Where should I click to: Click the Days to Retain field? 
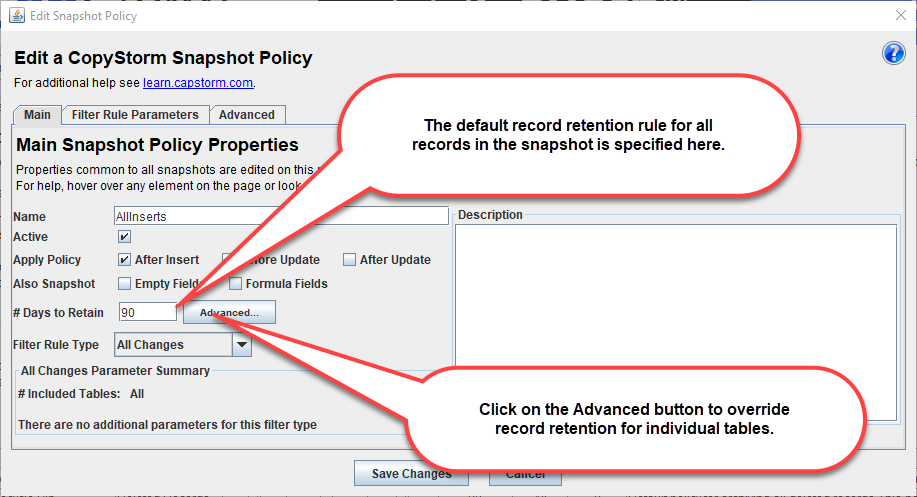[x=147, y=312]
